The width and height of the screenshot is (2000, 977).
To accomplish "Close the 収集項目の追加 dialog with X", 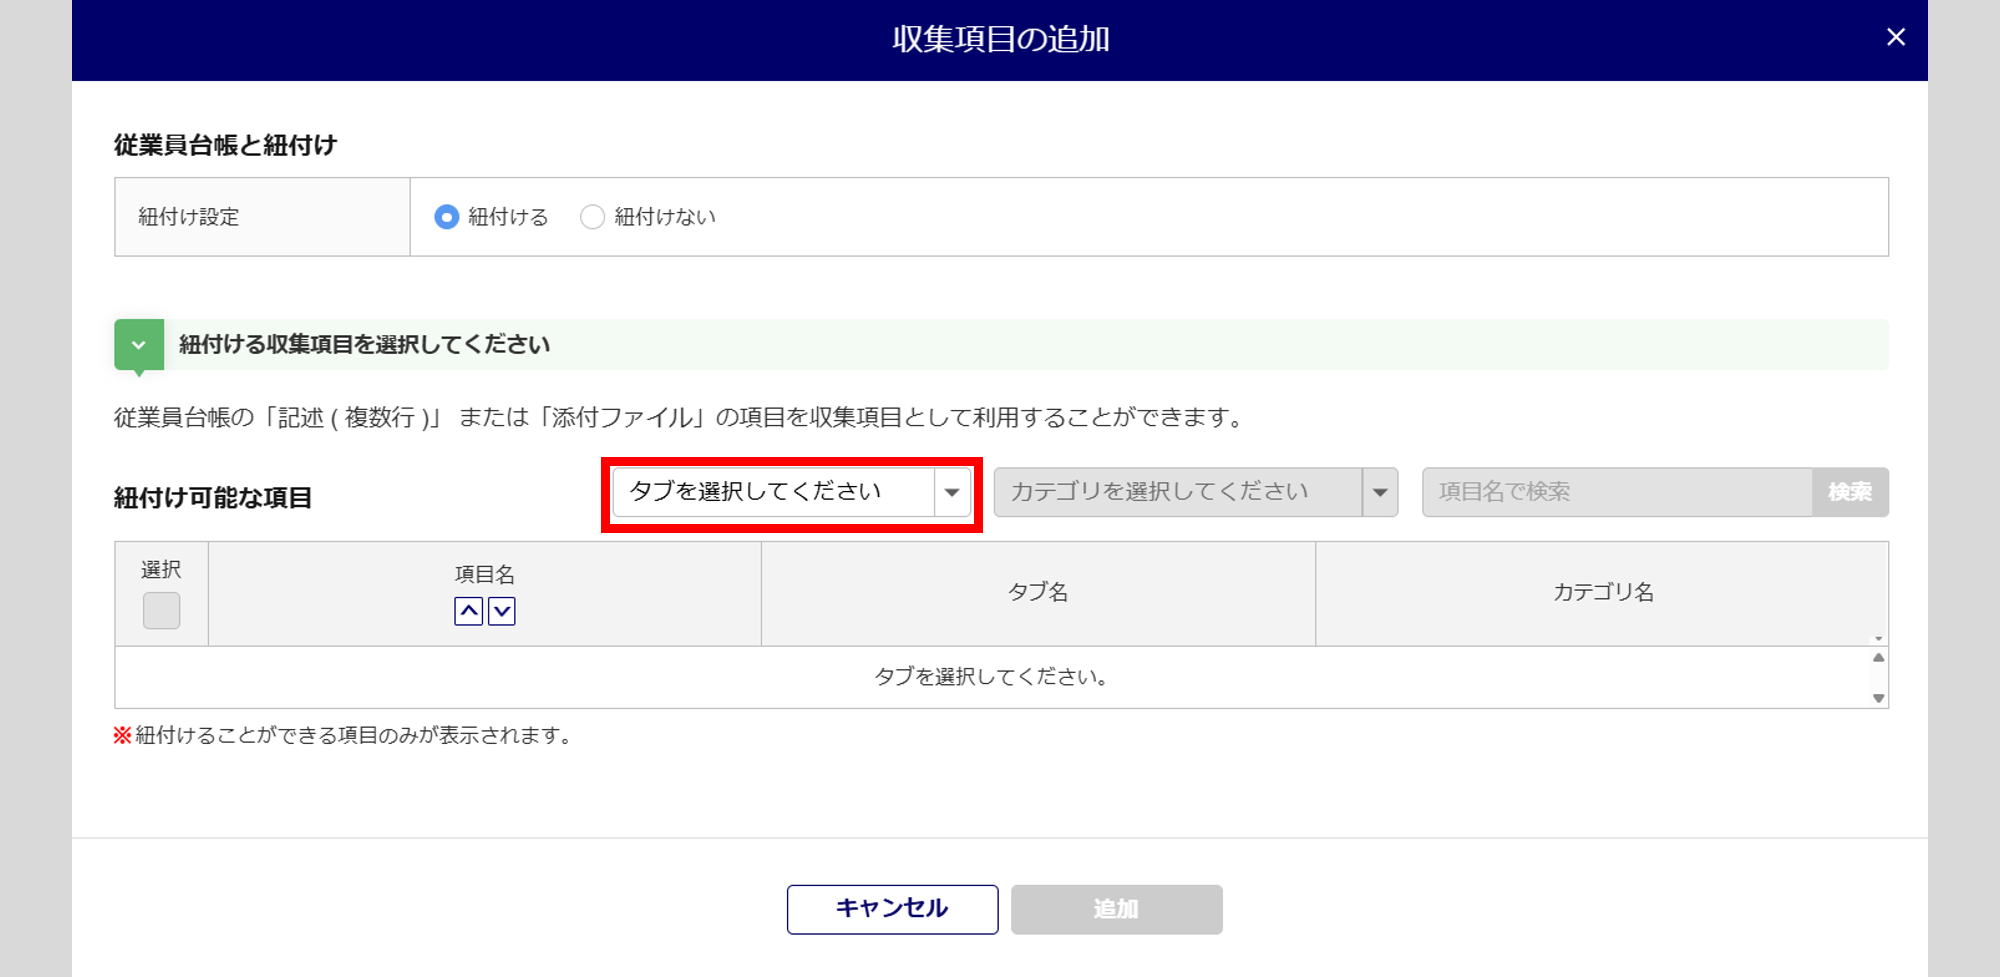I will (x=1895, y=37).
